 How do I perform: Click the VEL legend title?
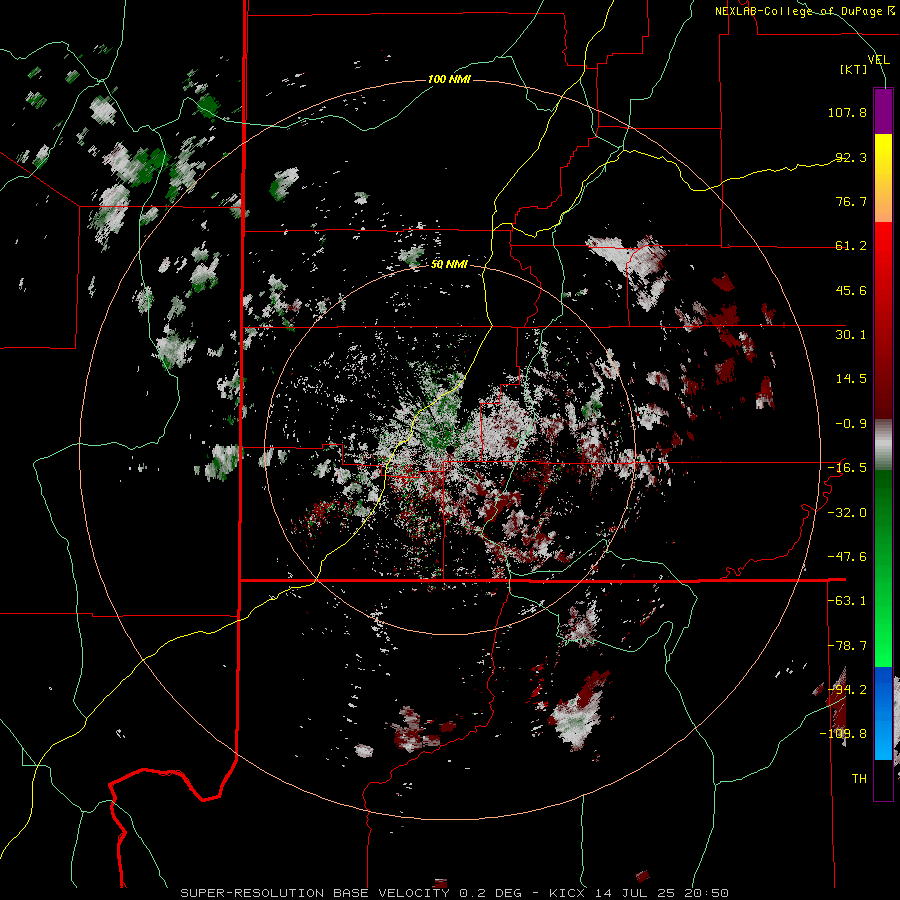click(878, 60)
